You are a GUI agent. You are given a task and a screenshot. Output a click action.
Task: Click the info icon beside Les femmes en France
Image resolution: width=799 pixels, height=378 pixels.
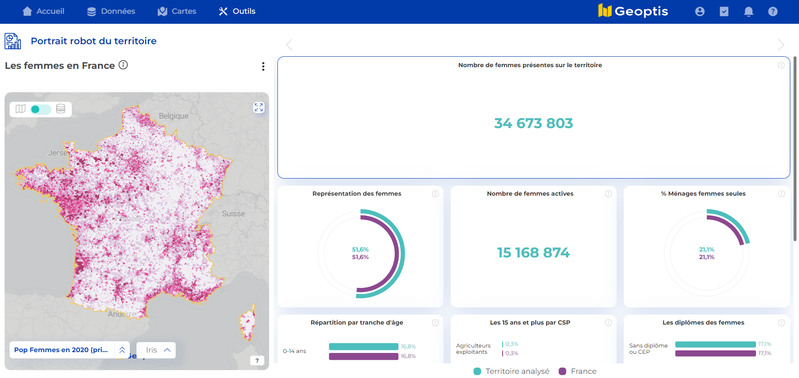123,65
